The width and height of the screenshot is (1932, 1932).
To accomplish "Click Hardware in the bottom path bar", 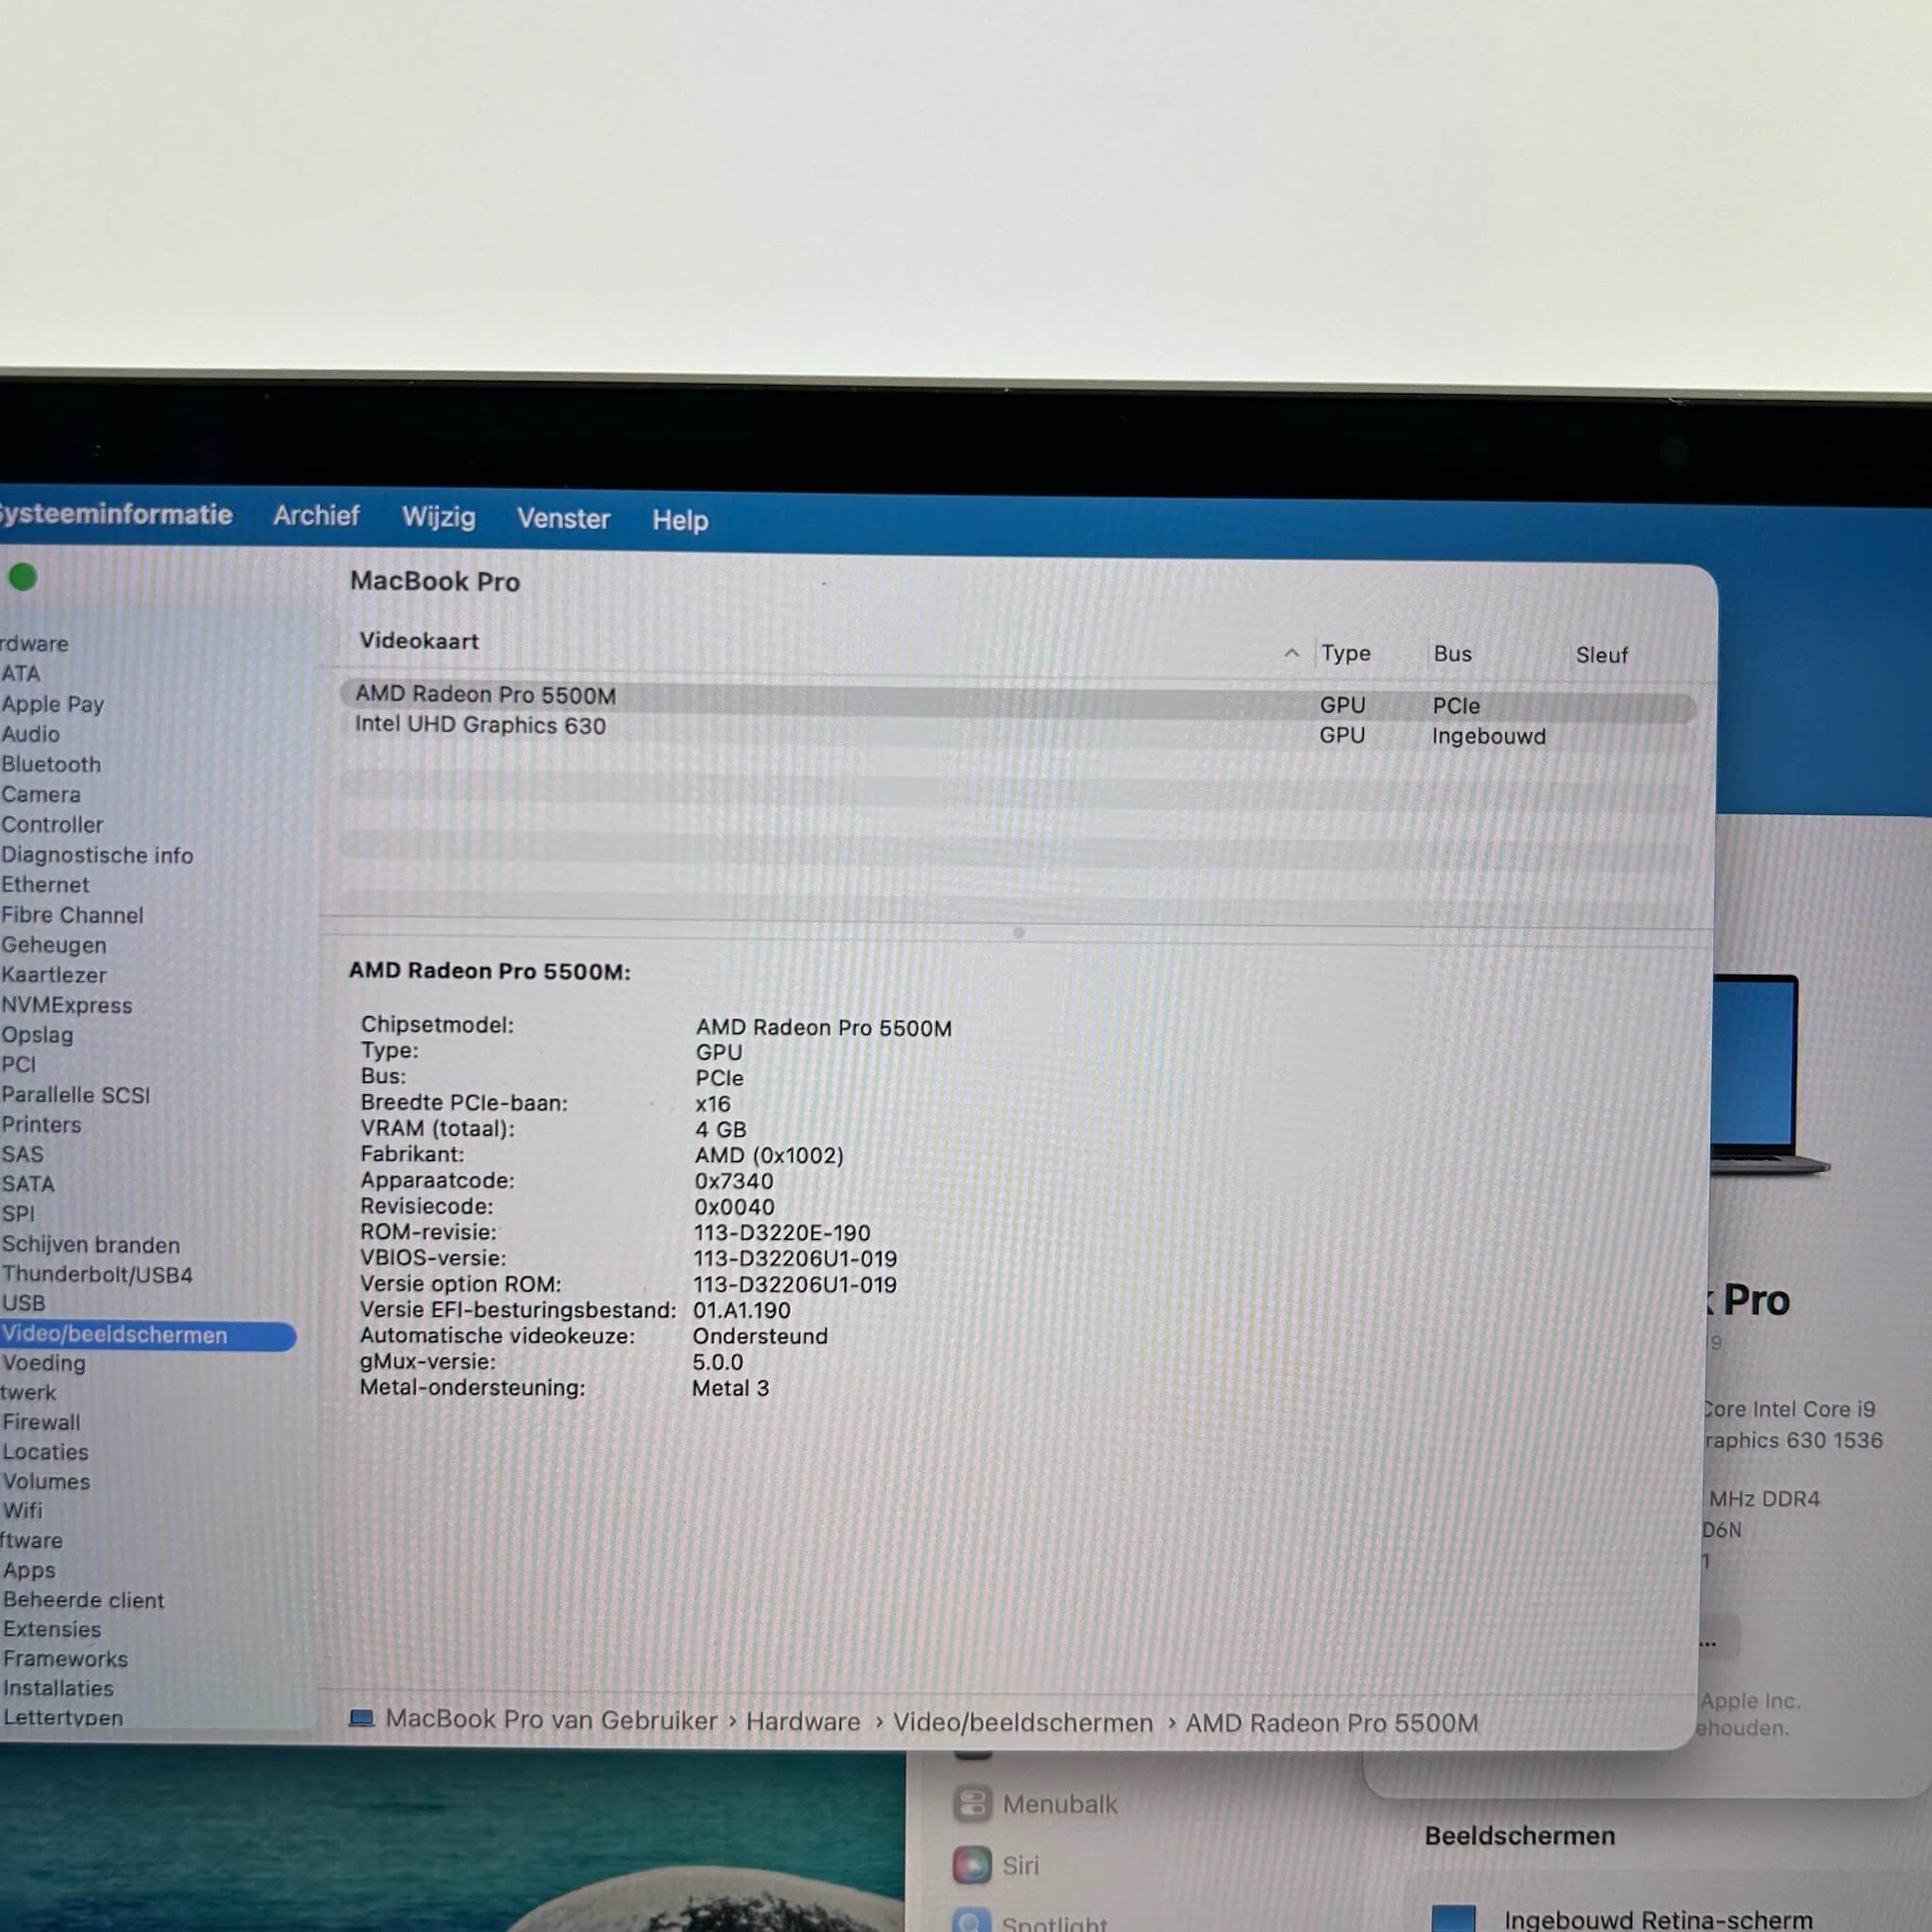I will pos(803,1721).
